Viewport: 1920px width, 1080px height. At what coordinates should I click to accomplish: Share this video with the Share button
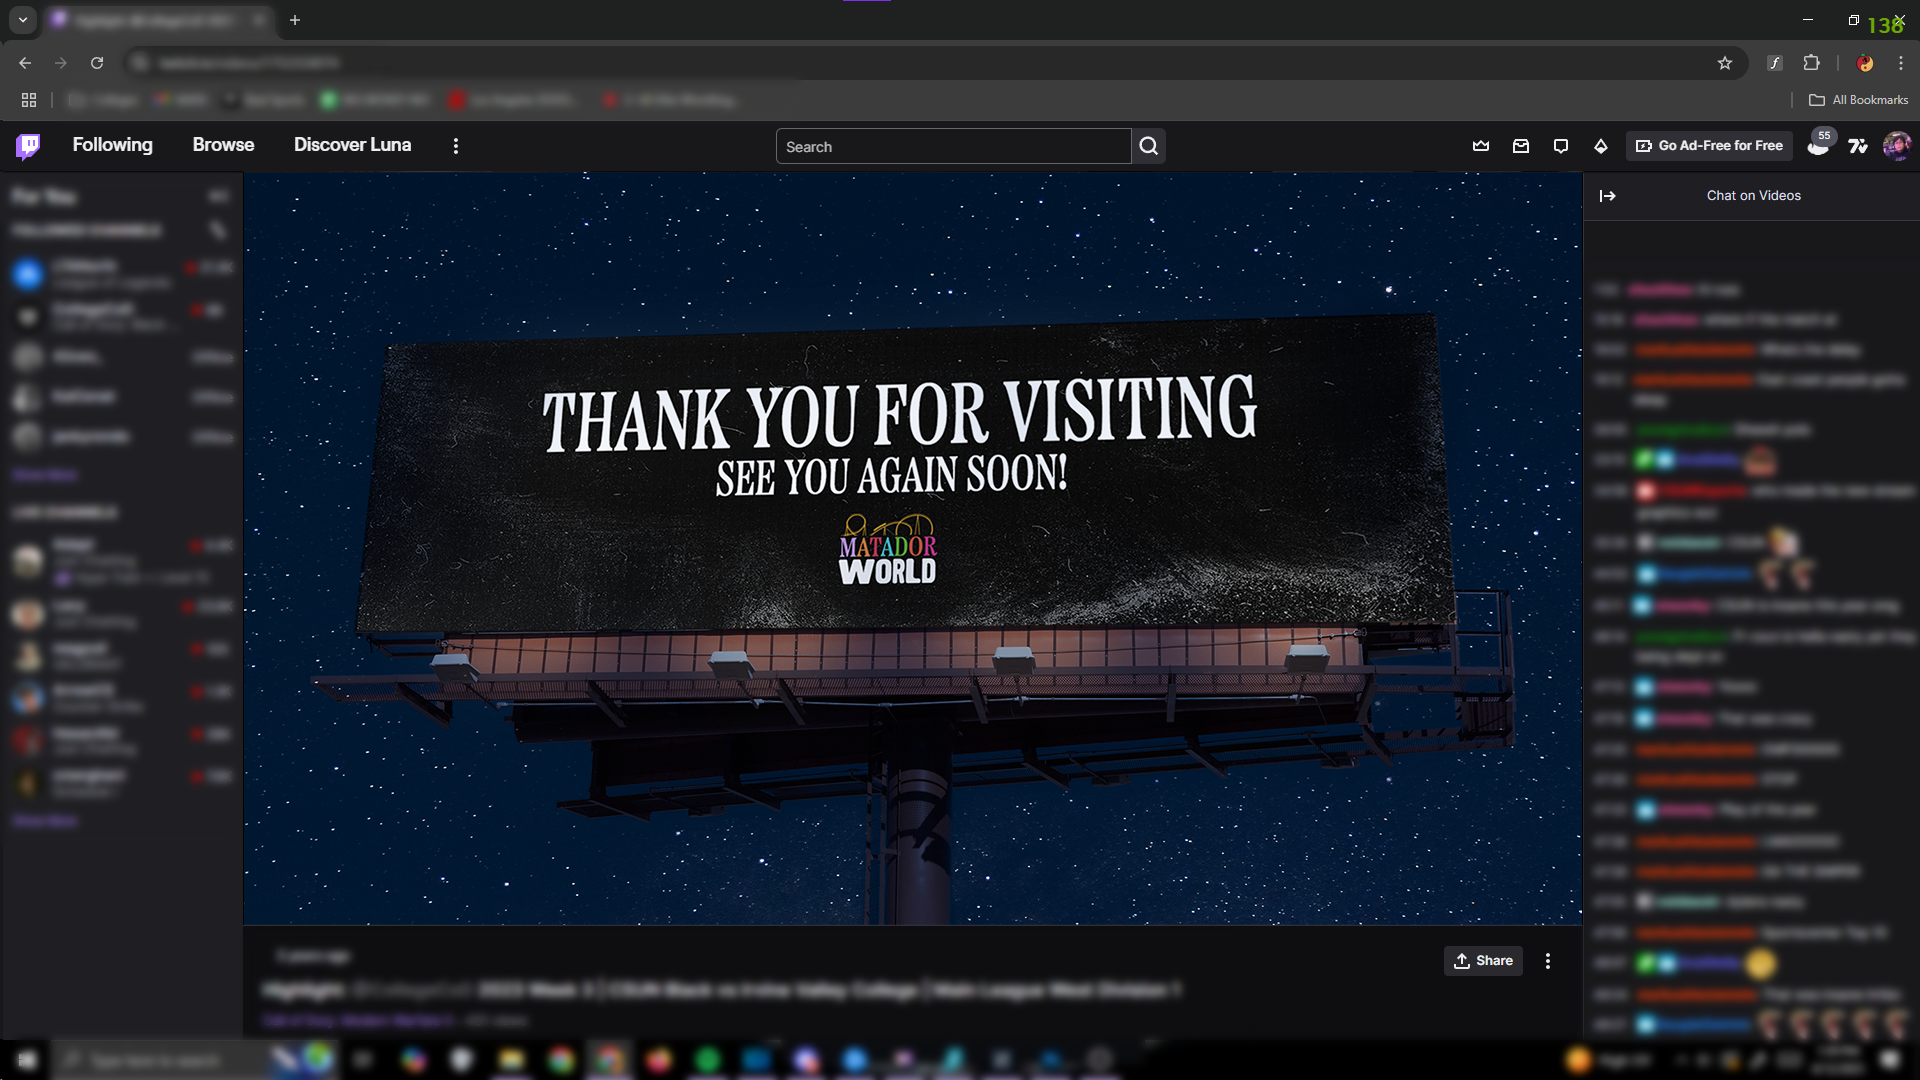pos(1483,961)
